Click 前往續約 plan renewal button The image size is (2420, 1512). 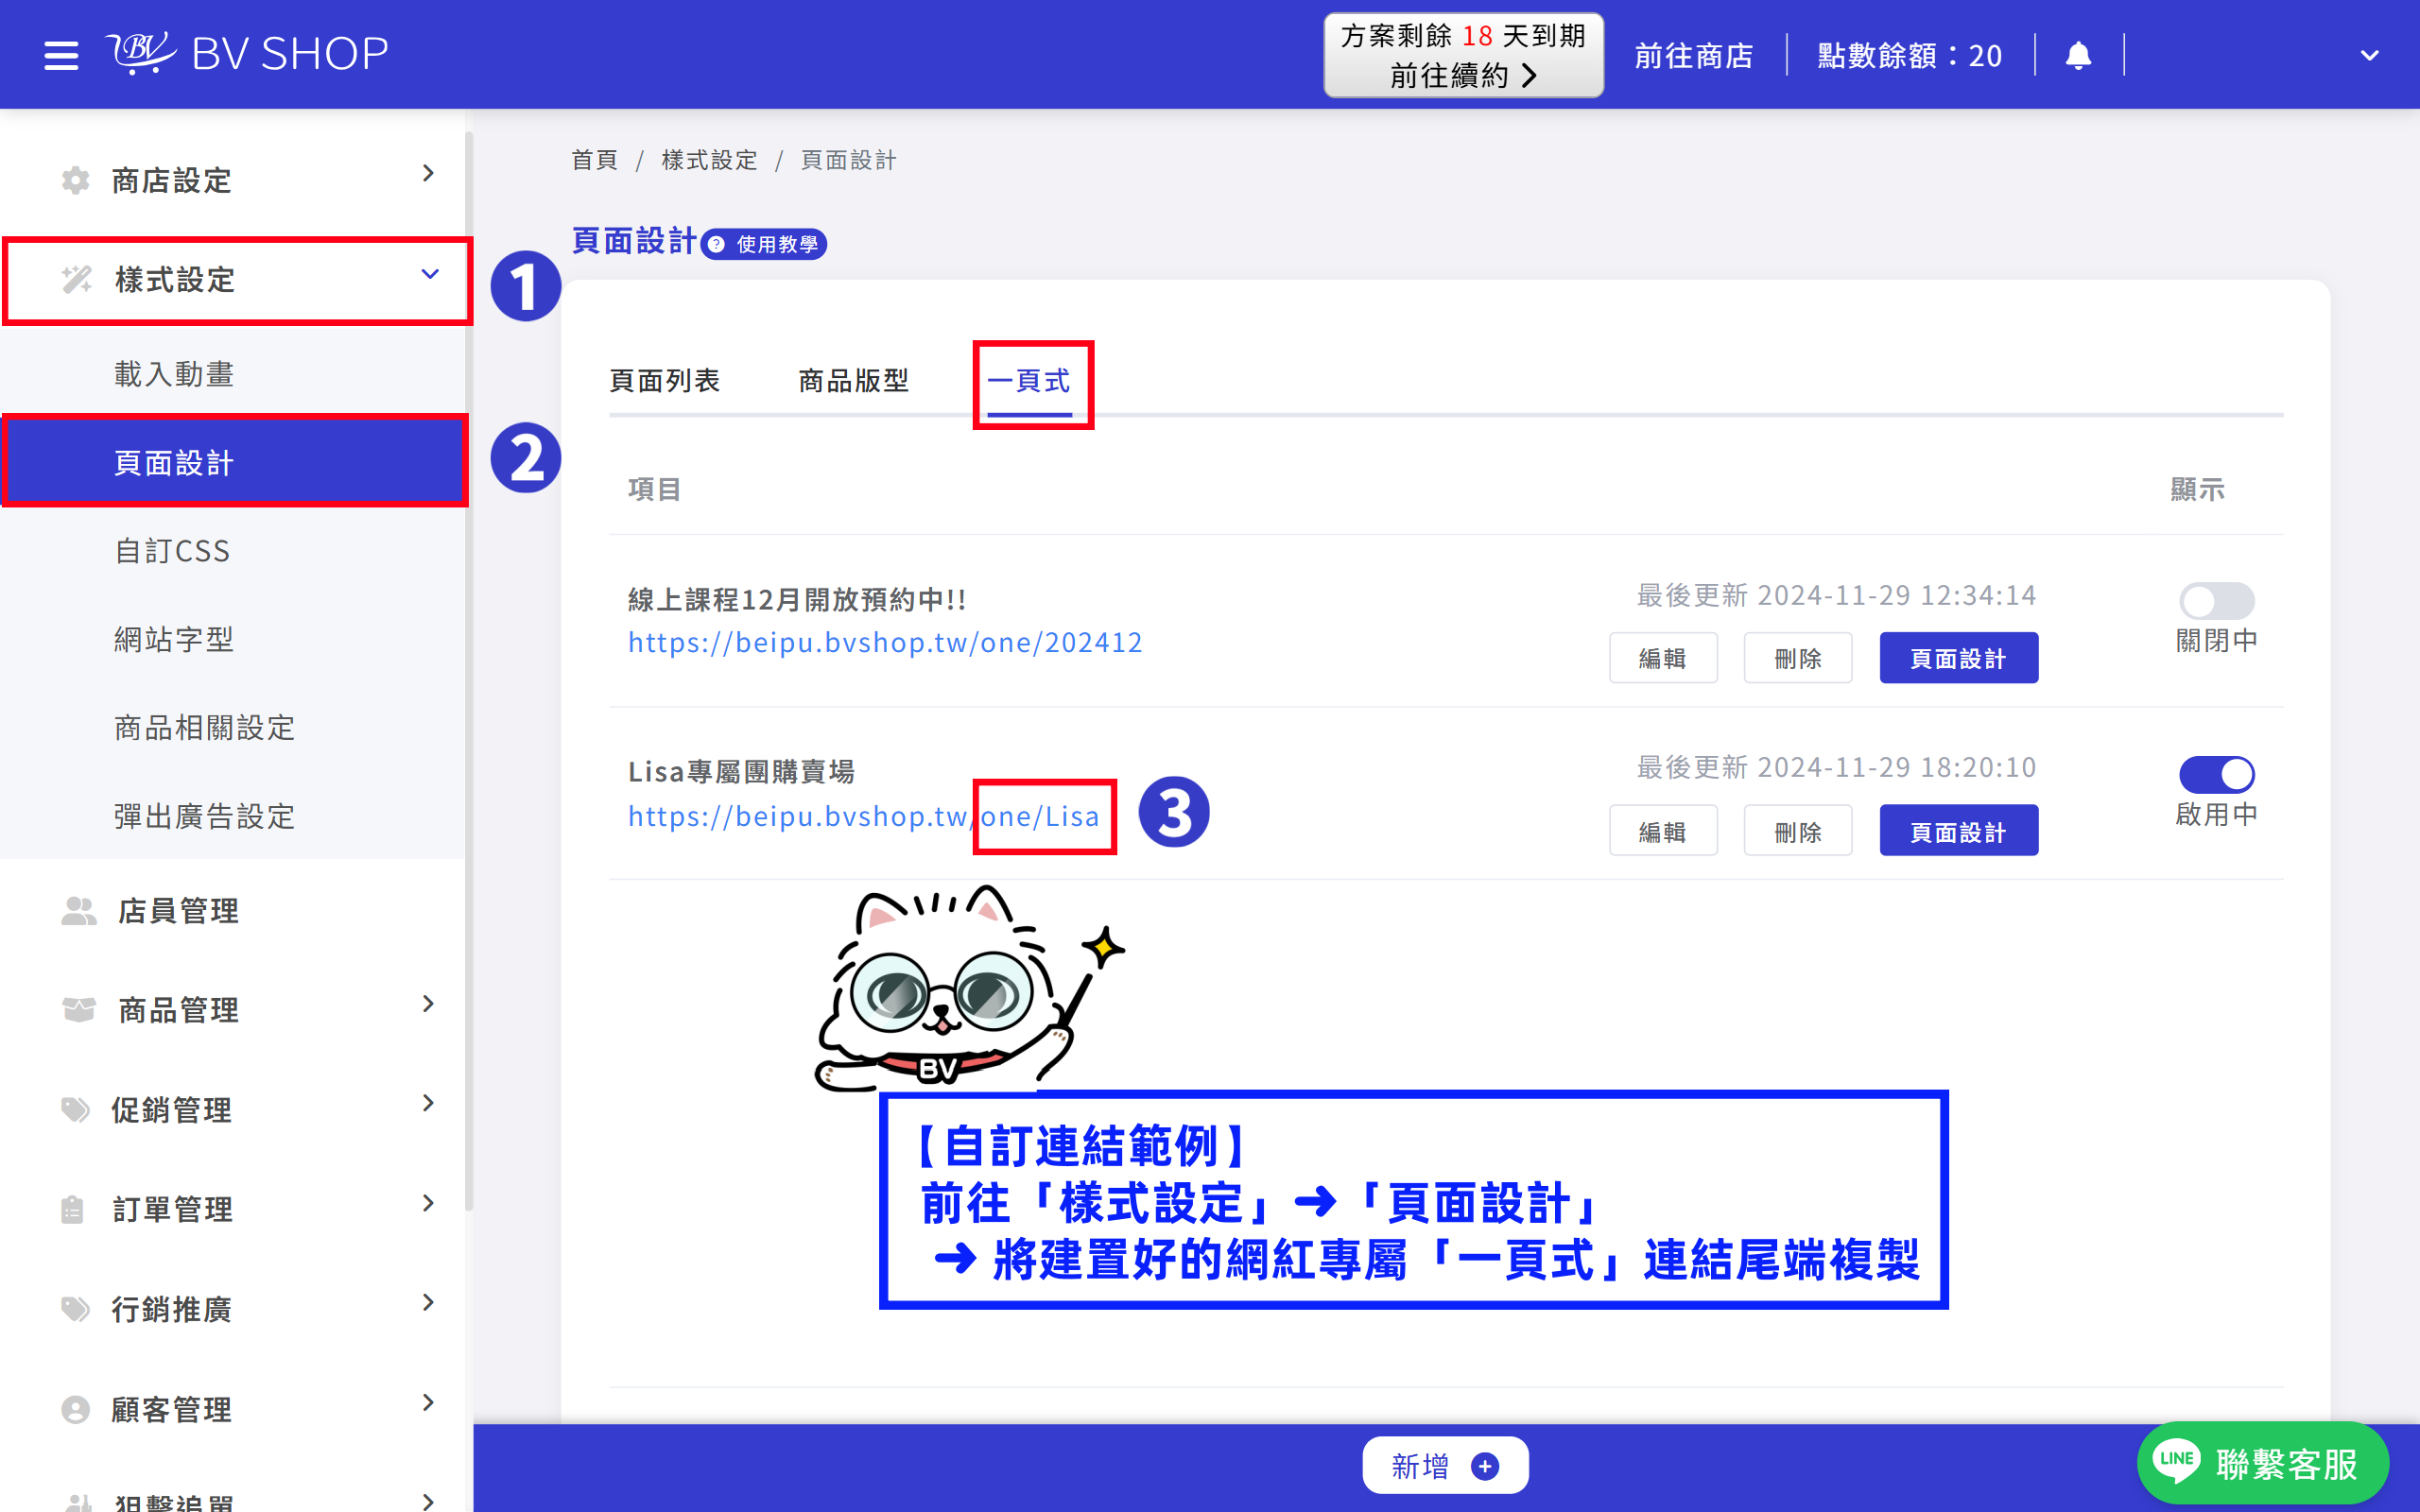point(1463,55)
